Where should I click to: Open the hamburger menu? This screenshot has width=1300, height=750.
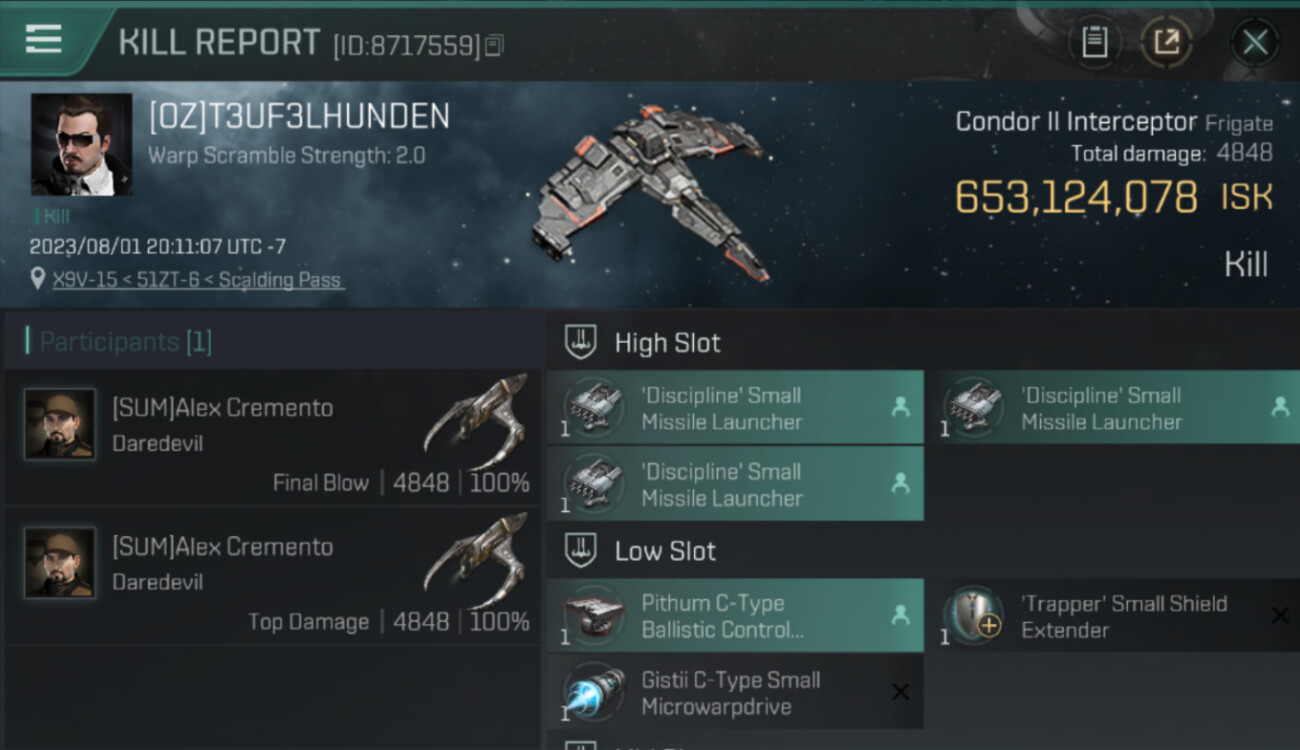pyautogui.click(x=44, y=39)
